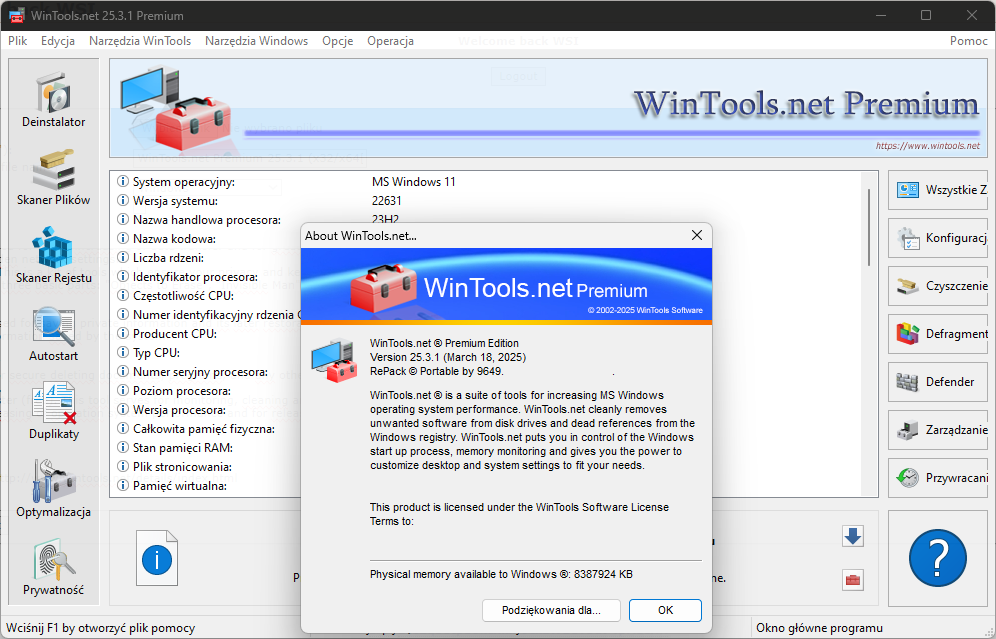Open the Operacja menu

pos(390,41)
